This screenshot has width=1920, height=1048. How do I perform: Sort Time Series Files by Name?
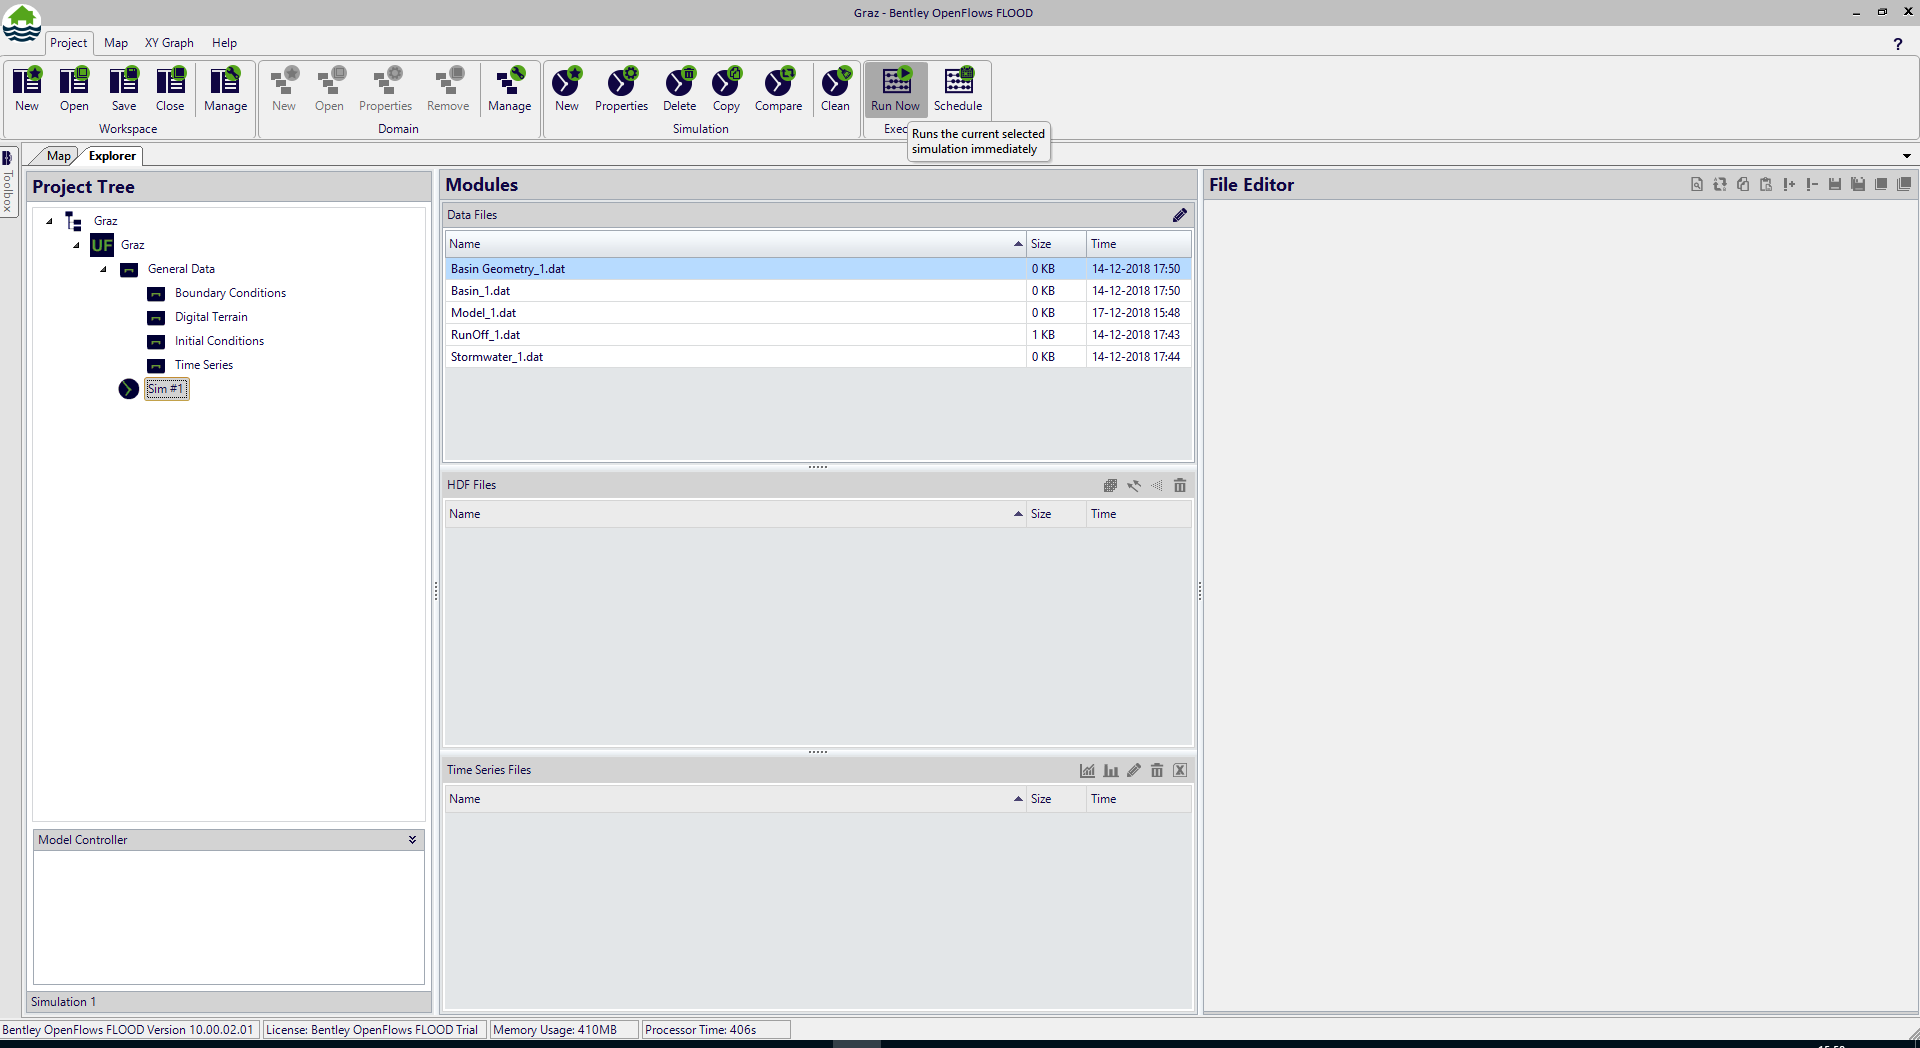point(735,799)
